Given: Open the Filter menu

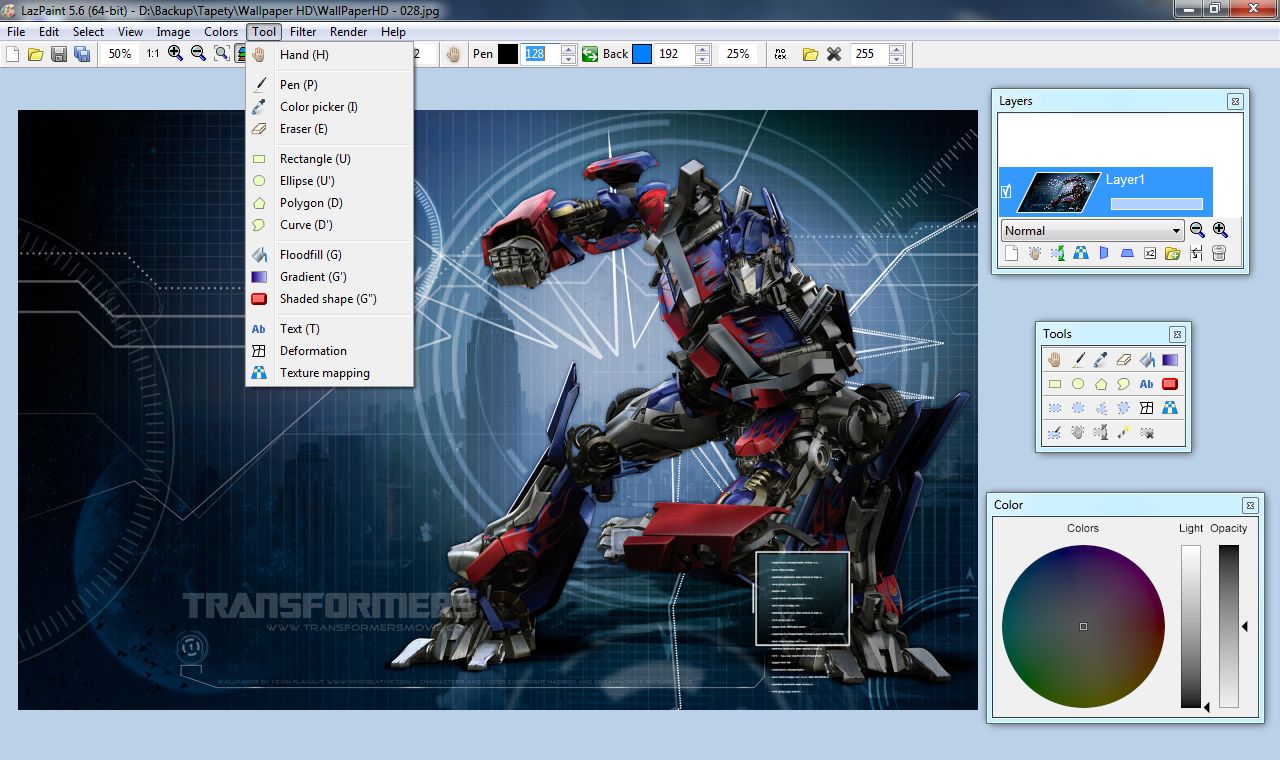Looking at the screenshot, I should pyautogui.click(x=303, y=32).
